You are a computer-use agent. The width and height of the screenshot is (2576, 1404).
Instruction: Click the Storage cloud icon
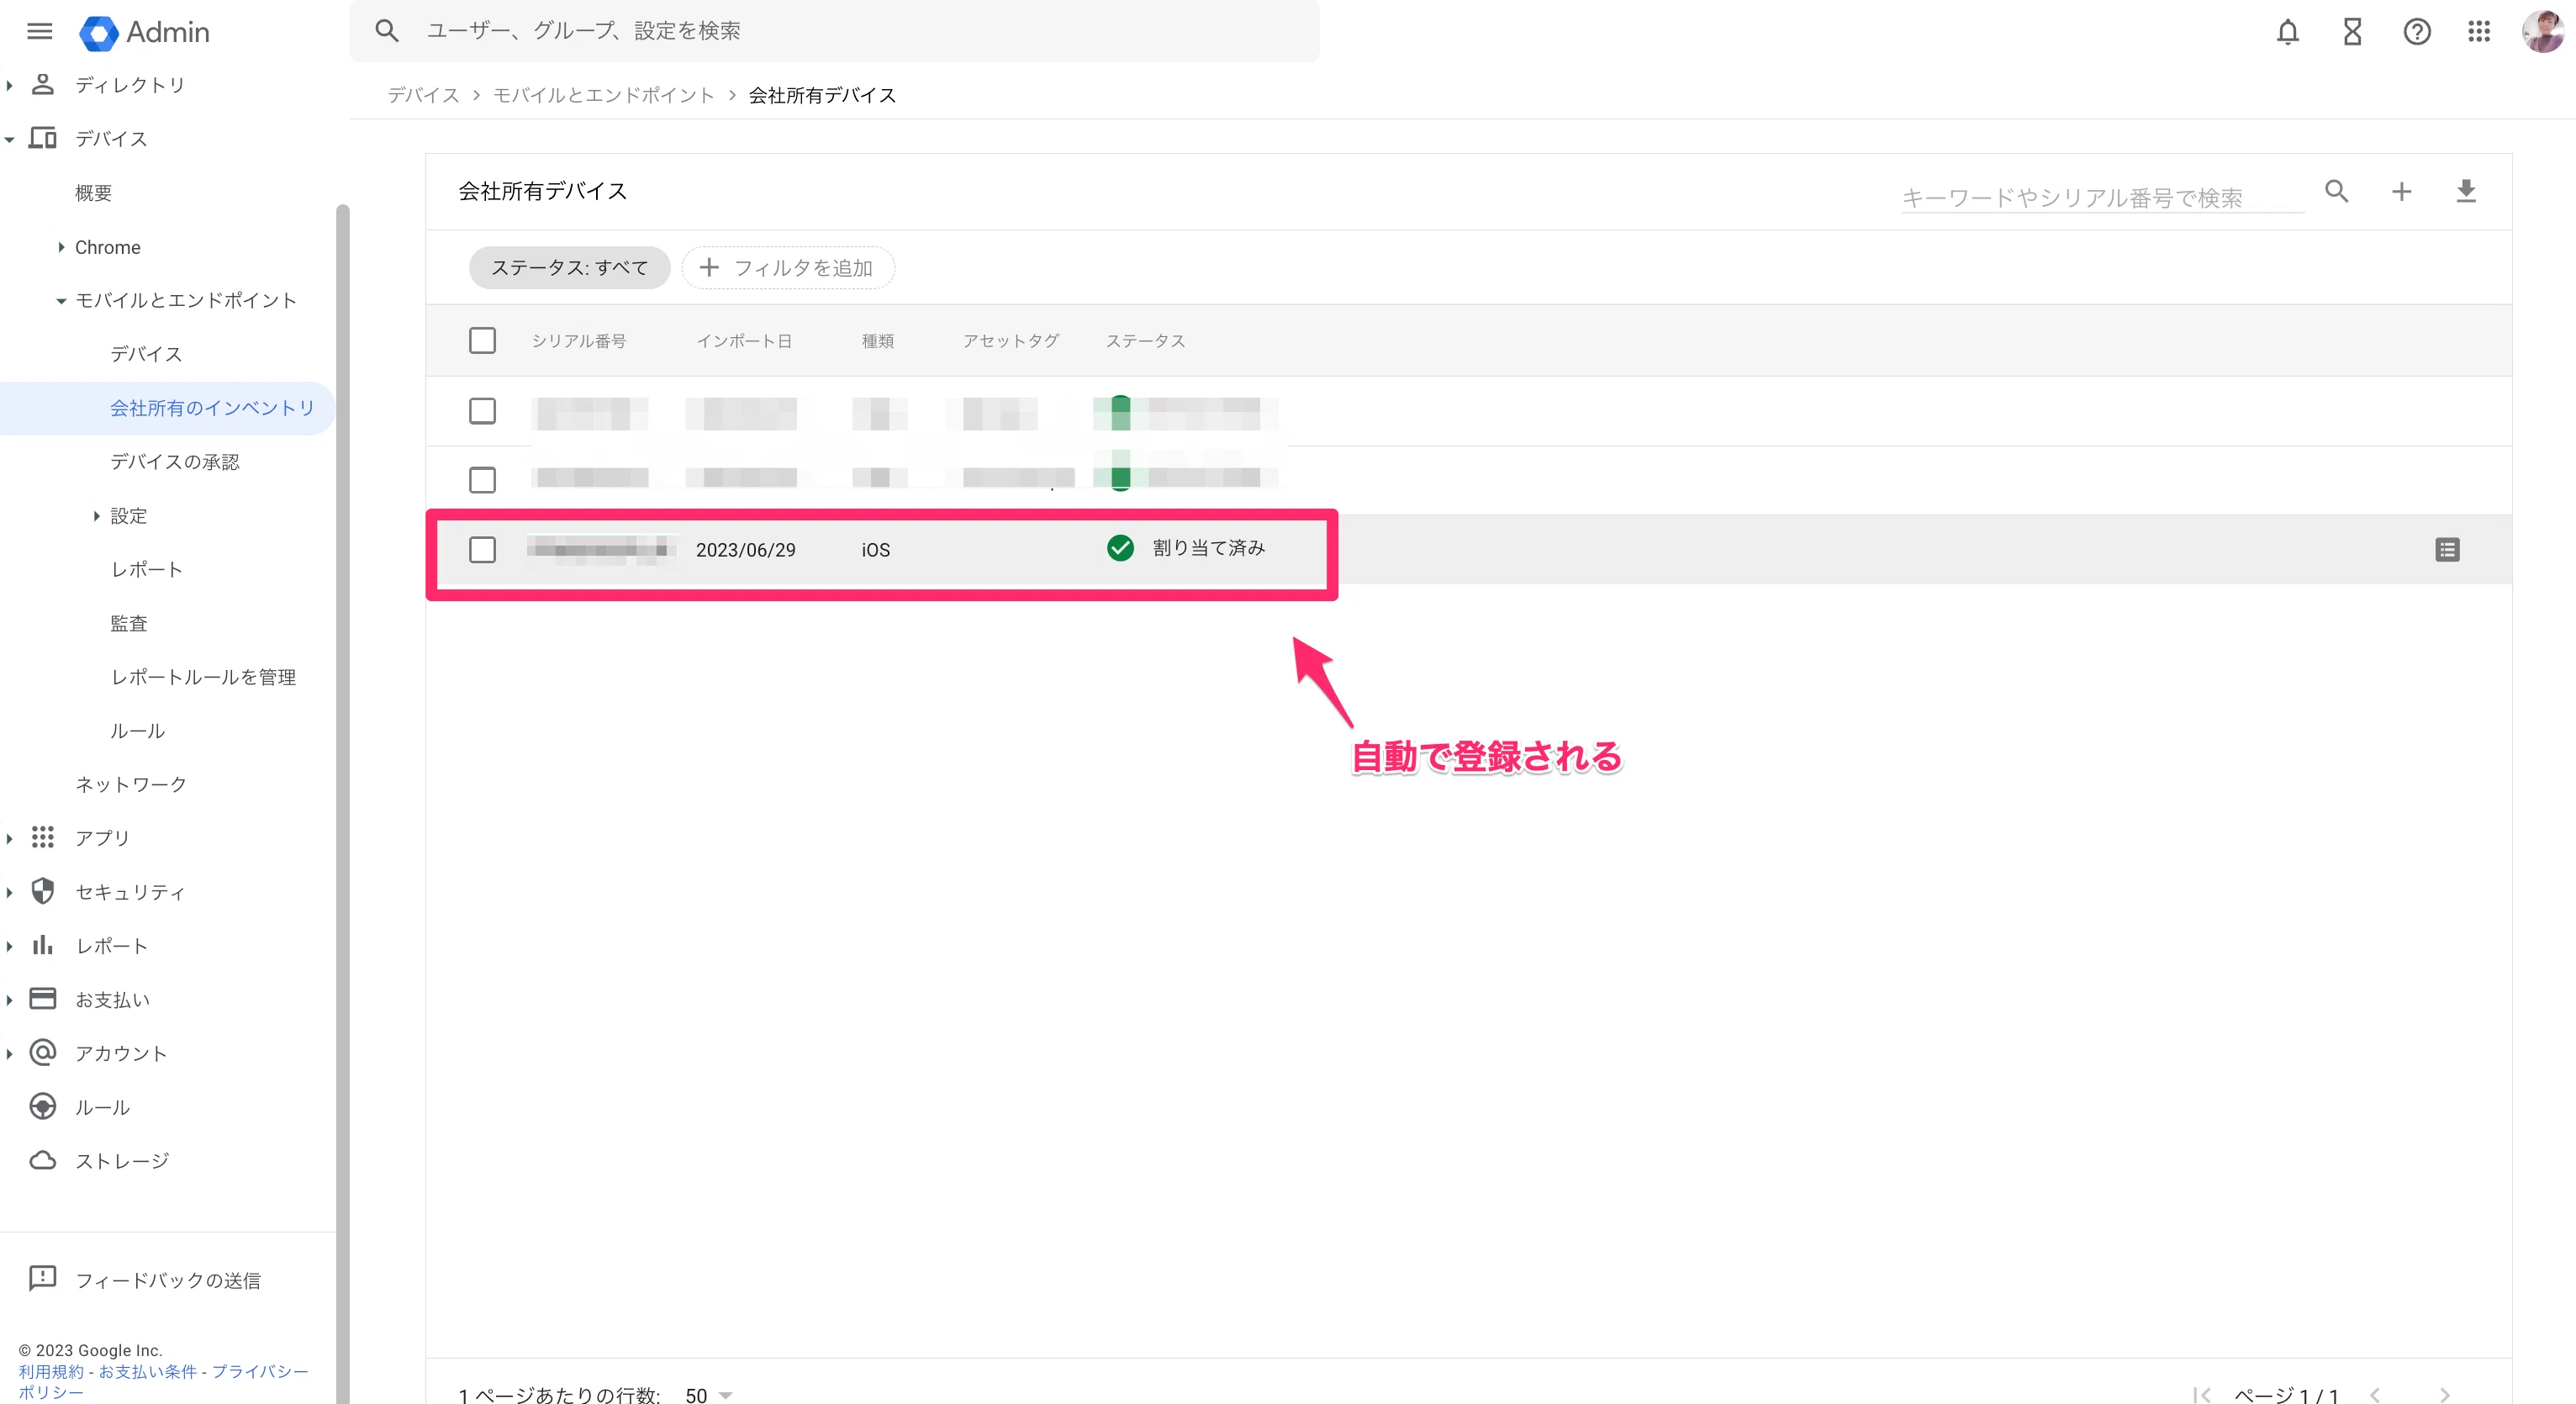point(42,1160)
